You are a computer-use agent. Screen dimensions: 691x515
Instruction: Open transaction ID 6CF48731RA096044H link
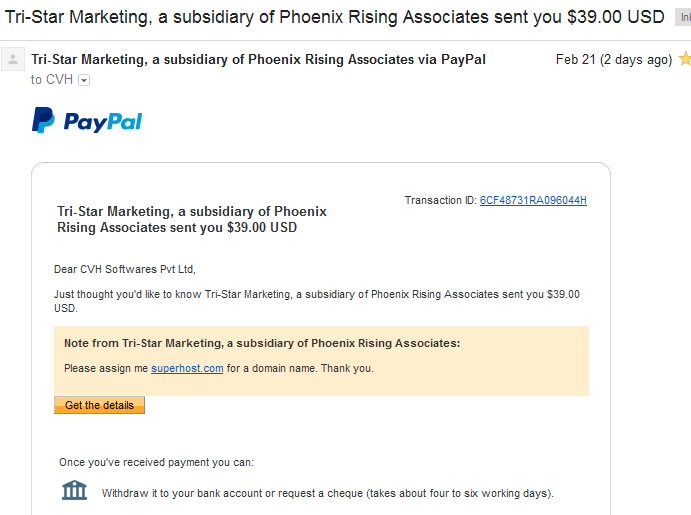533,200
